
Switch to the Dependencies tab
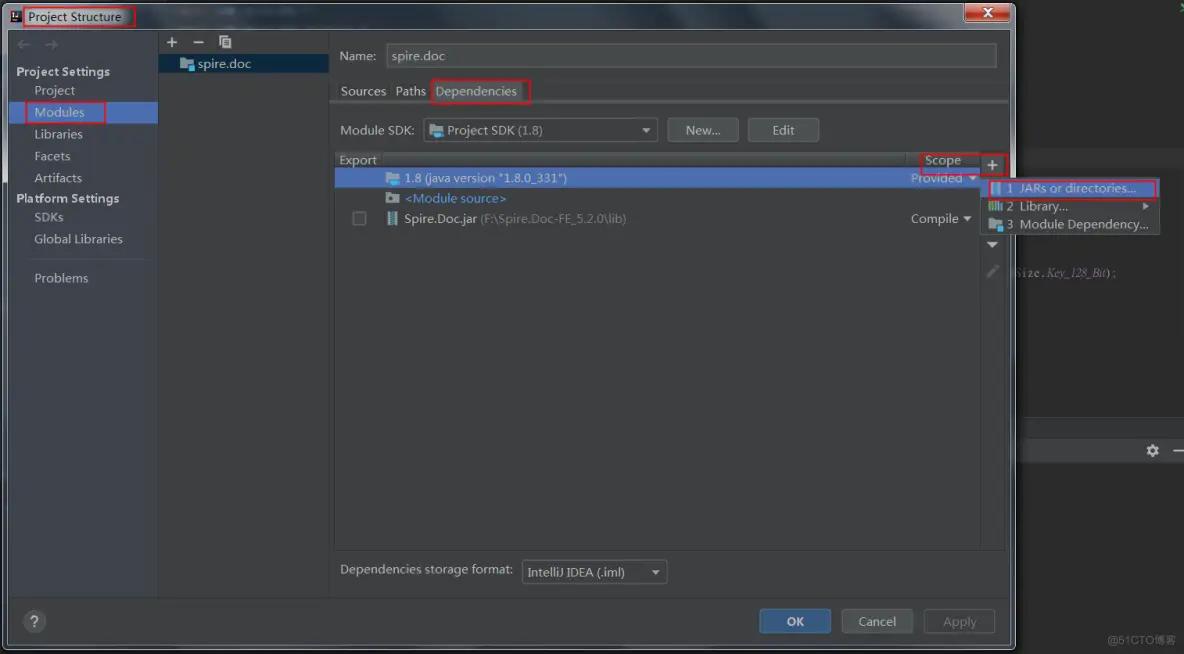coord(476,91)
